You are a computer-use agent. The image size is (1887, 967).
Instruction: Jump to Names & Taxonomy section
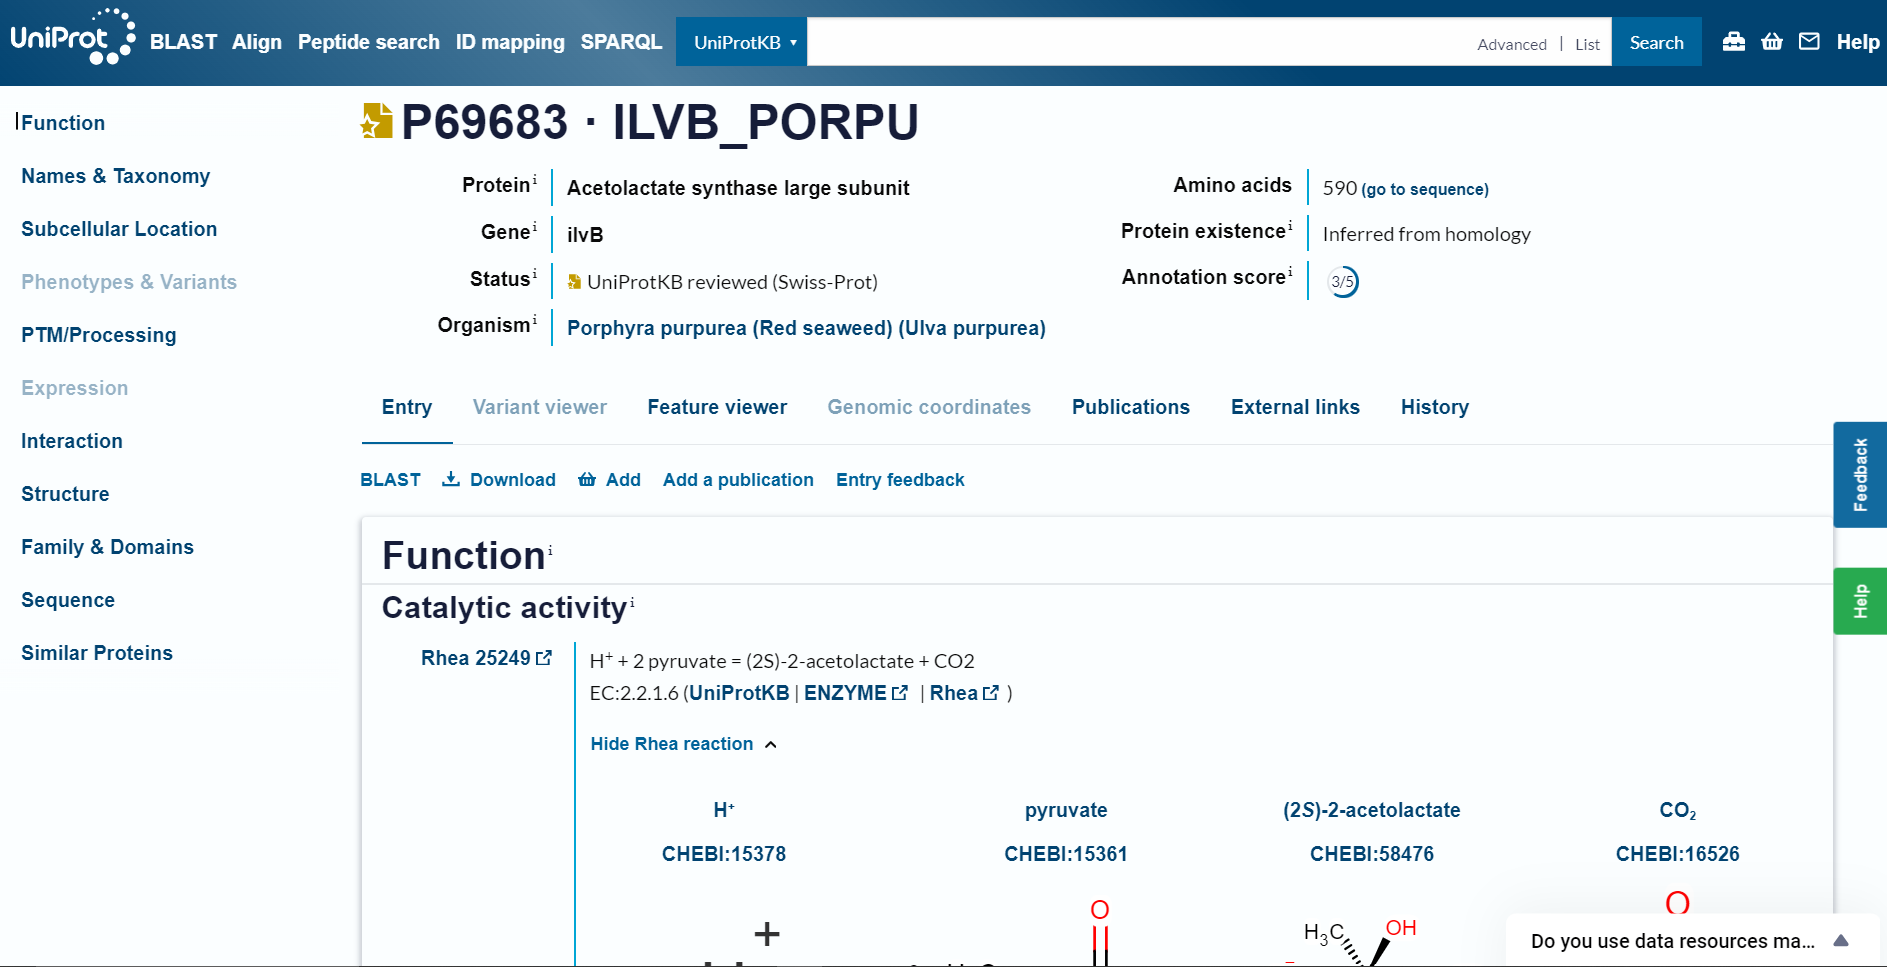(116, 176)
